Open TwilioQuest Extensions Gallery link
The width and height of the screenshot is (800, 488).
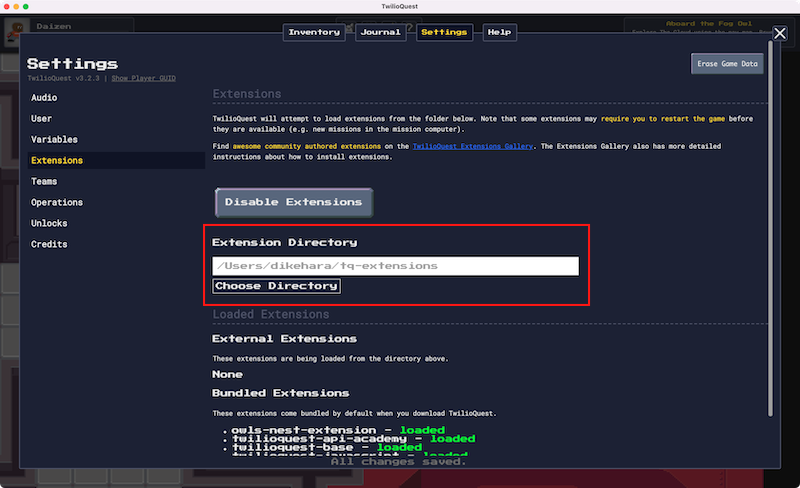(472, 146)
